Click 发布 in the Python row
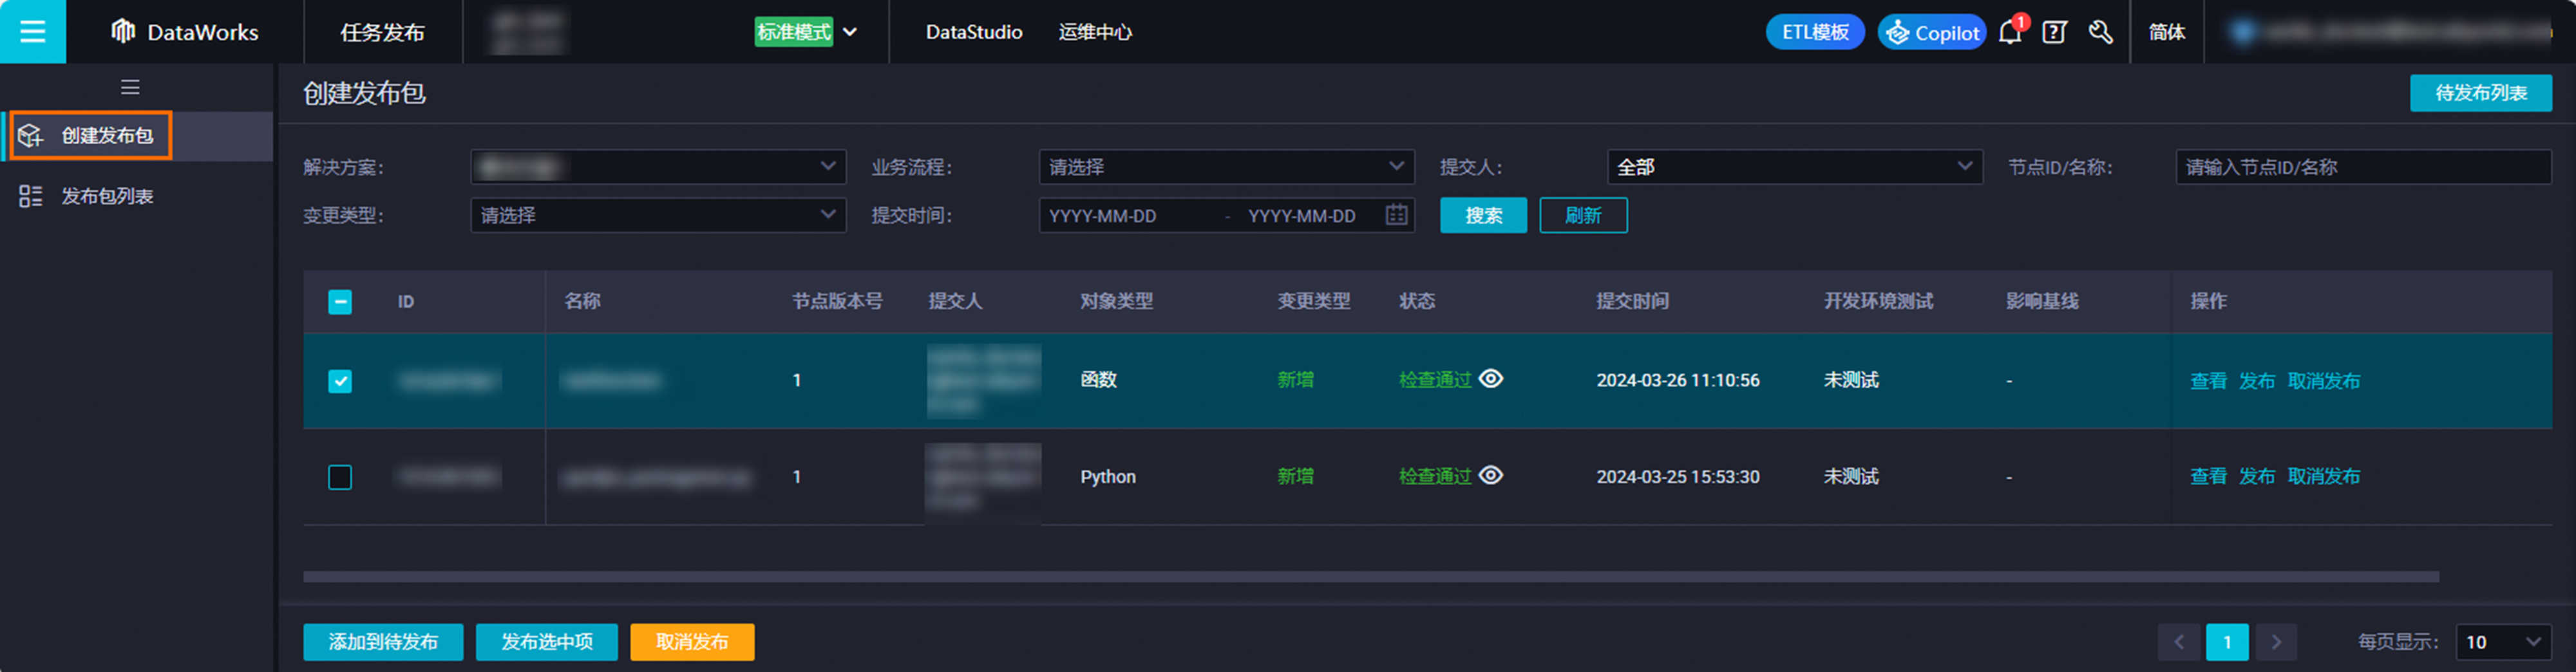 pyautogui.click(x=2256, y=477)
